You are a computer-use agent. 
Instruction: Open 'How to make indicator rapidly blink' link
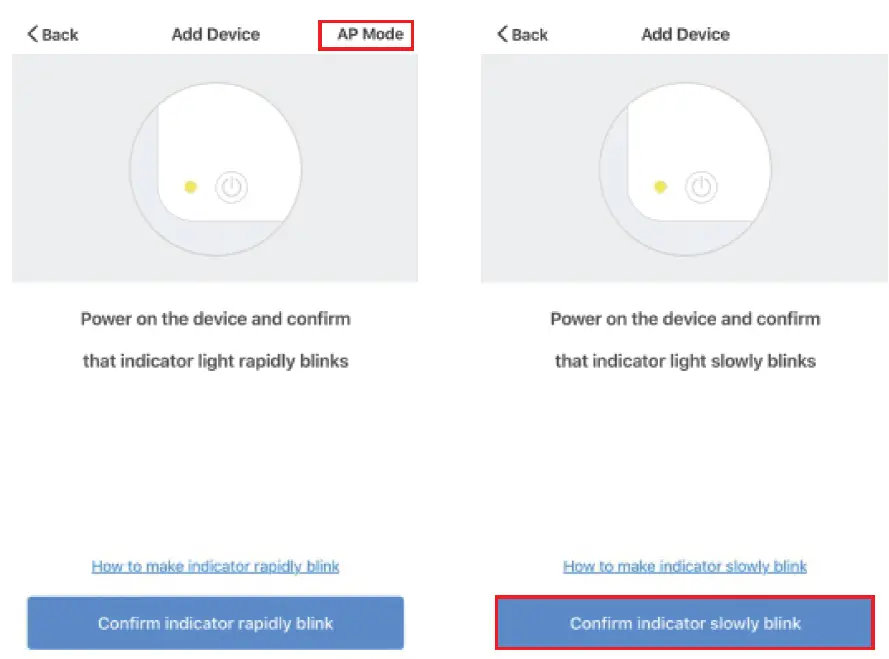(x=215, y=566)
